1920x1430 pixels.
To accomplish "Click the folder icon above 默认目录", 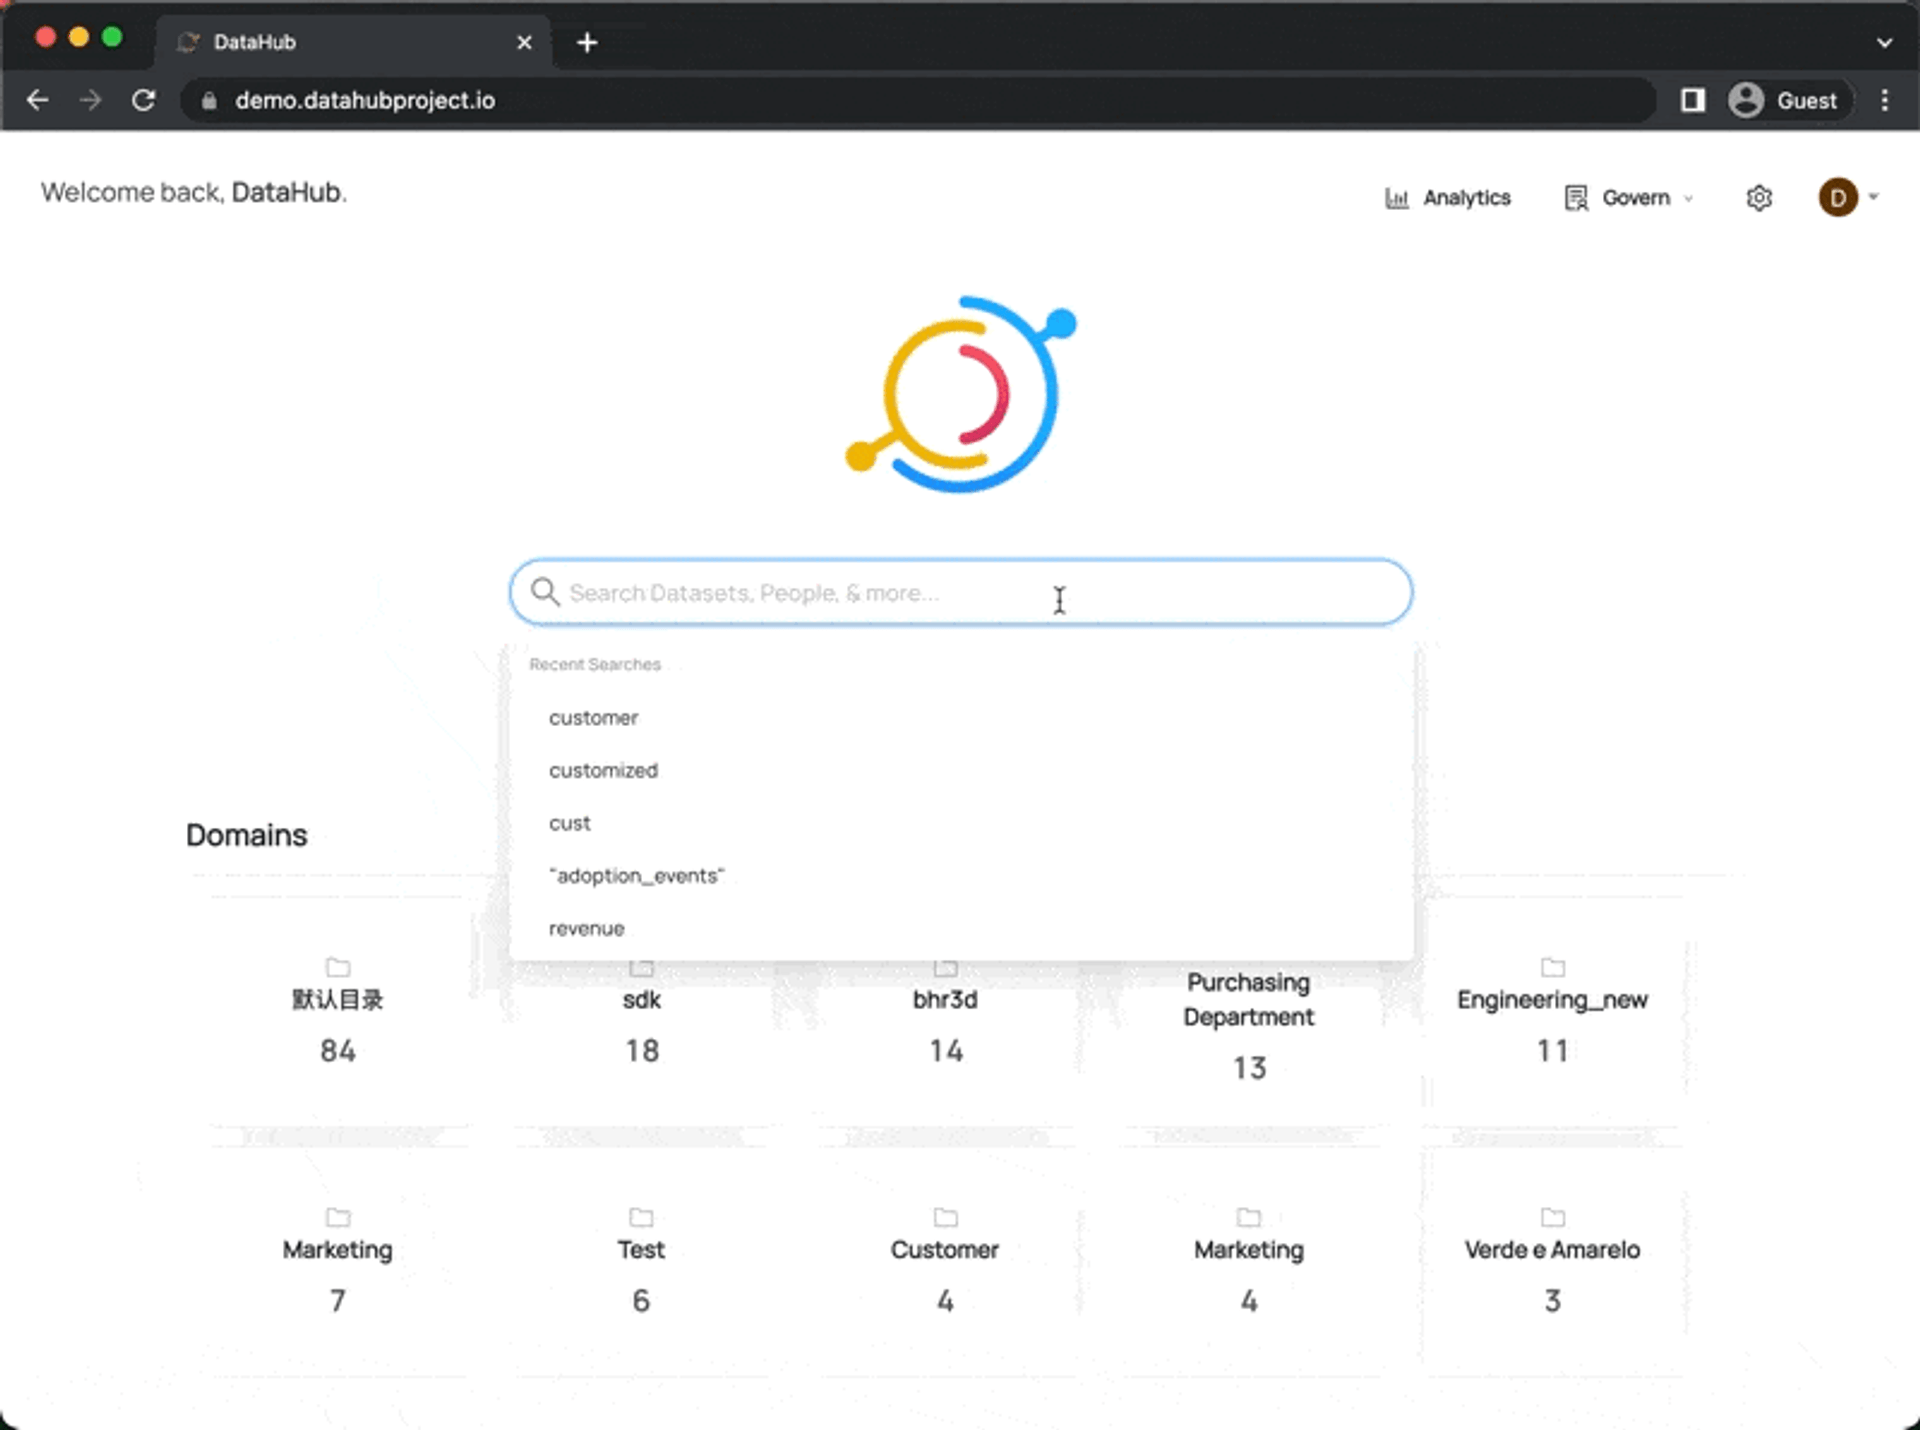I will coord(338,967).
